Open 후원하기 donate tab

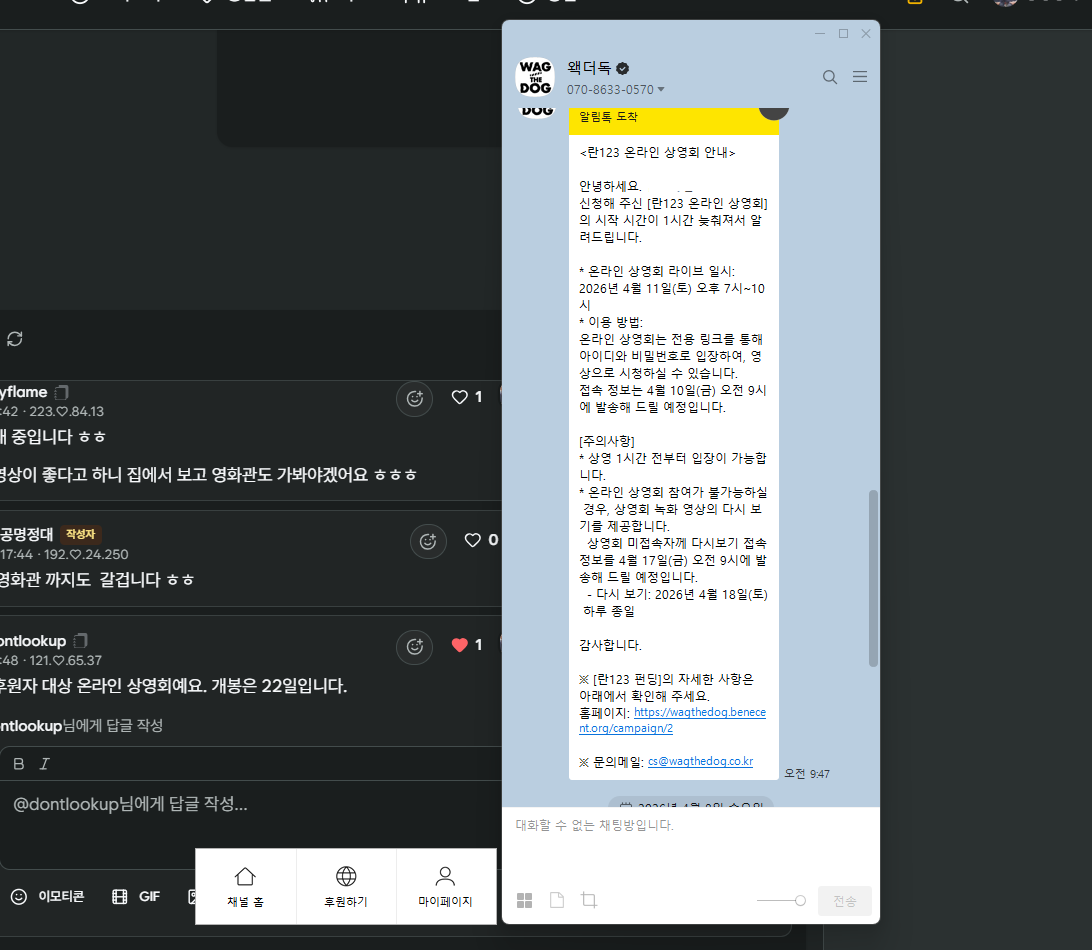click(346, 887)
